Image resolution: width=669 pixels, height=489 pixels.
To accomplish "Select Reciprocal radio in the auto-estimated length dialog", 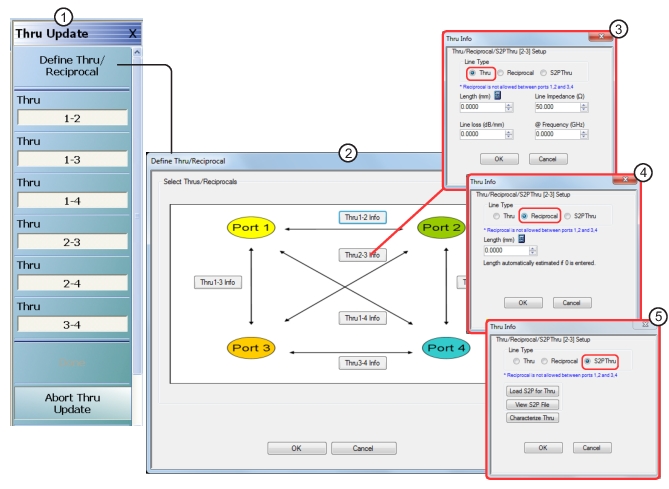I will 524,216.
